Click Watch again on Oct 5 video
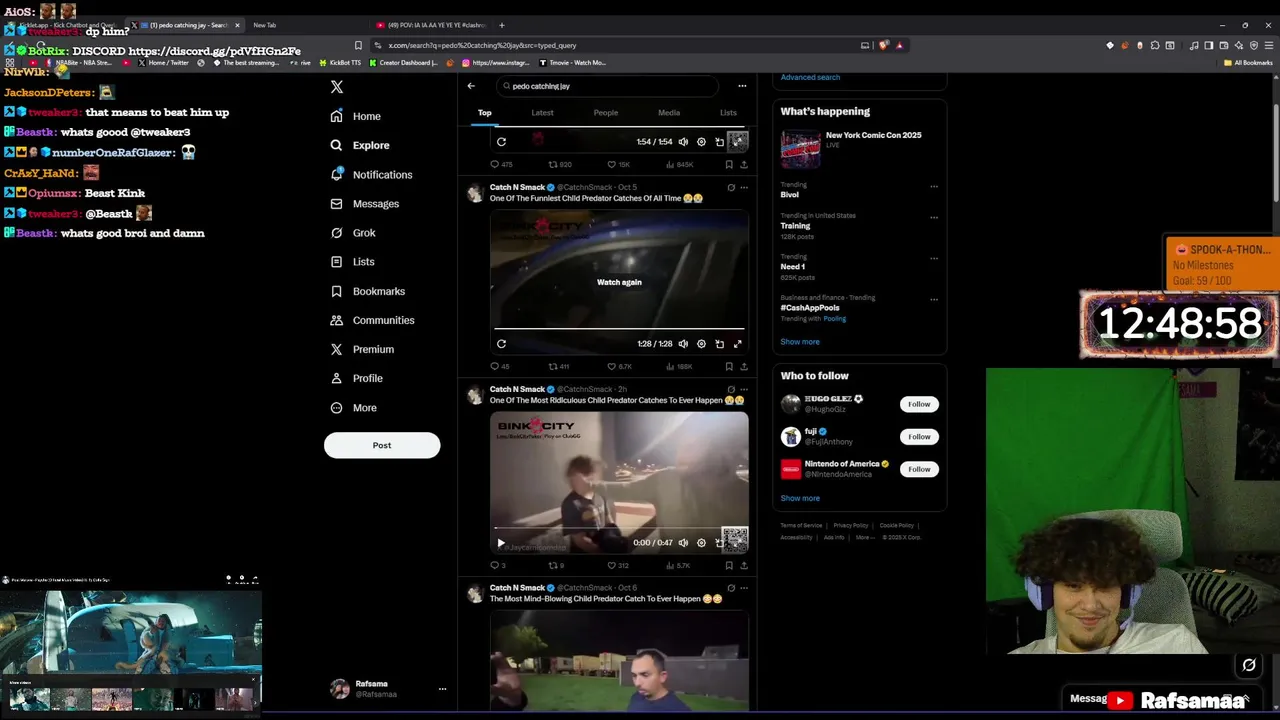This screenshot has width=1280, height=720. point(619,282)
